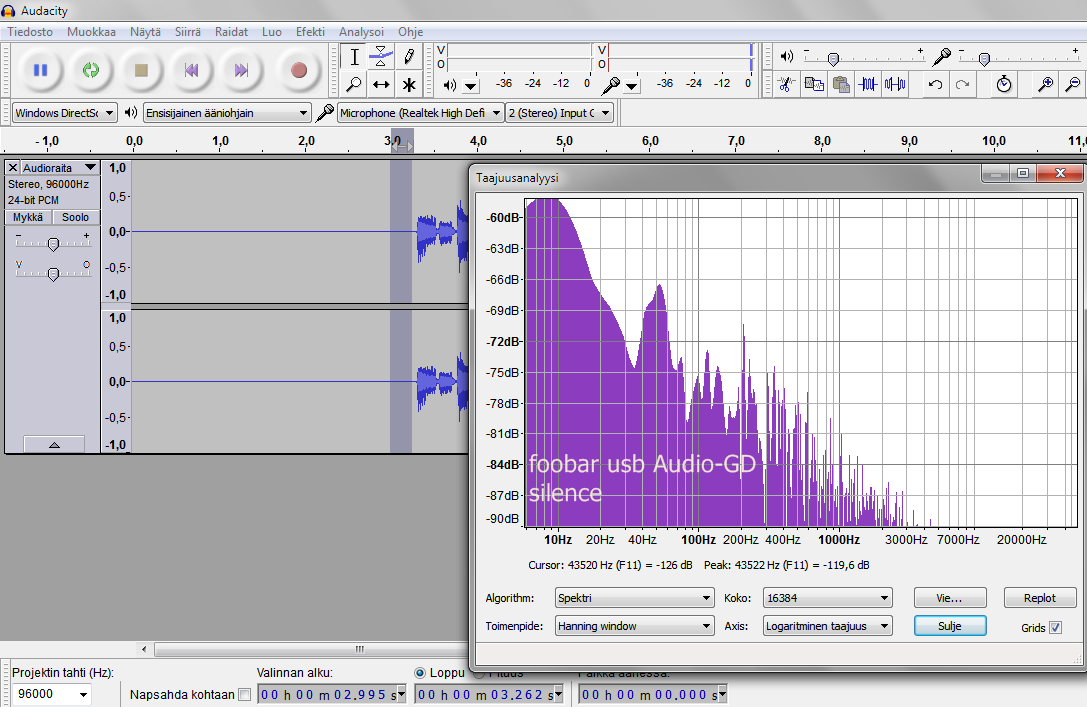This screenshot has height=707, width=1087.
Task: Click the green Play/Loop button
Action: (x=91, y=70)
